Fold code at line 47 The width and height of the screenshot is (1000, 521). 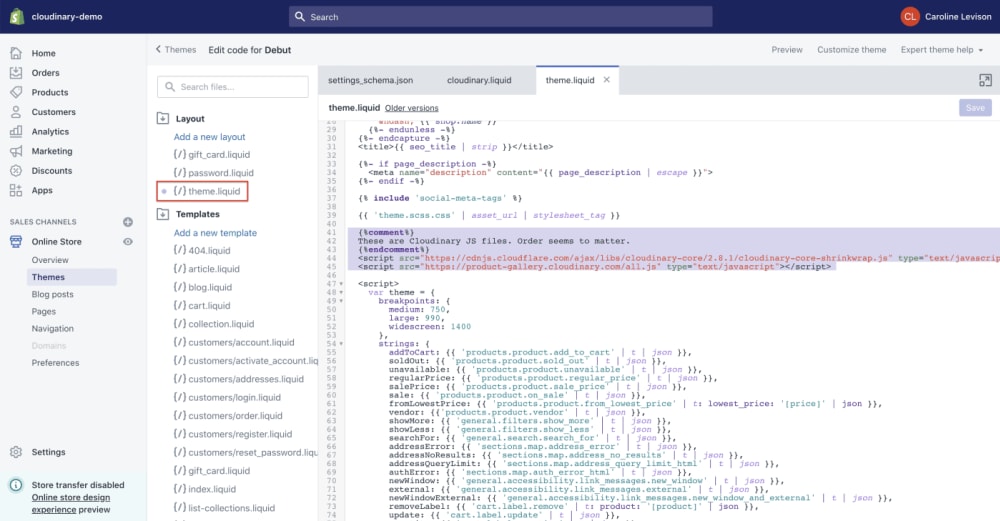[x=341, y=284]
